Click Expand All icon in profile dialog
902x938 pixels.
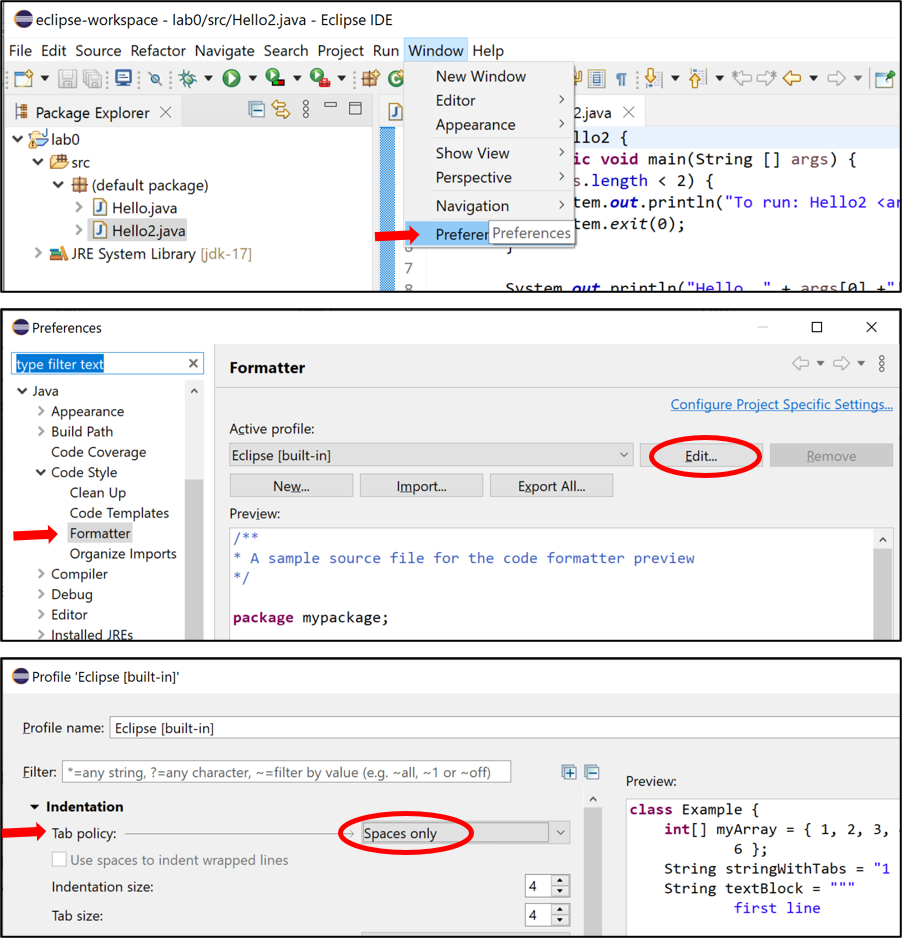569,772
